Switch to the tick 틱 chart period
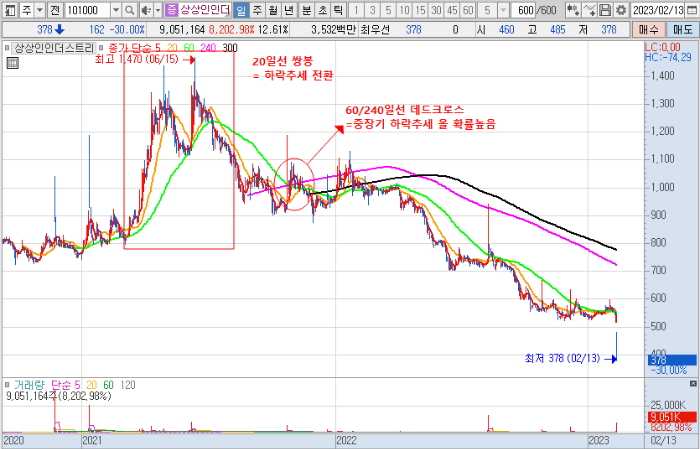The width and height of the screenshot is (700, 449). coord(338,10)
